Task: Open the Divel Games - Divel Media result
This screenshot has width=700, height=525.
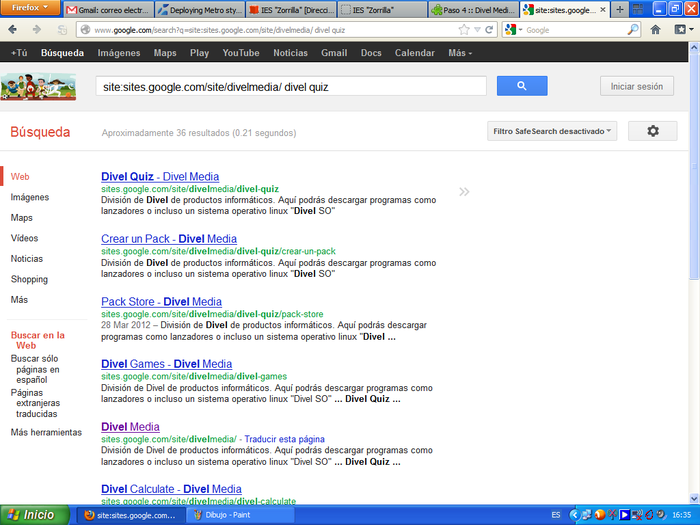Action: pyautogui.click(x=167, y=364)
